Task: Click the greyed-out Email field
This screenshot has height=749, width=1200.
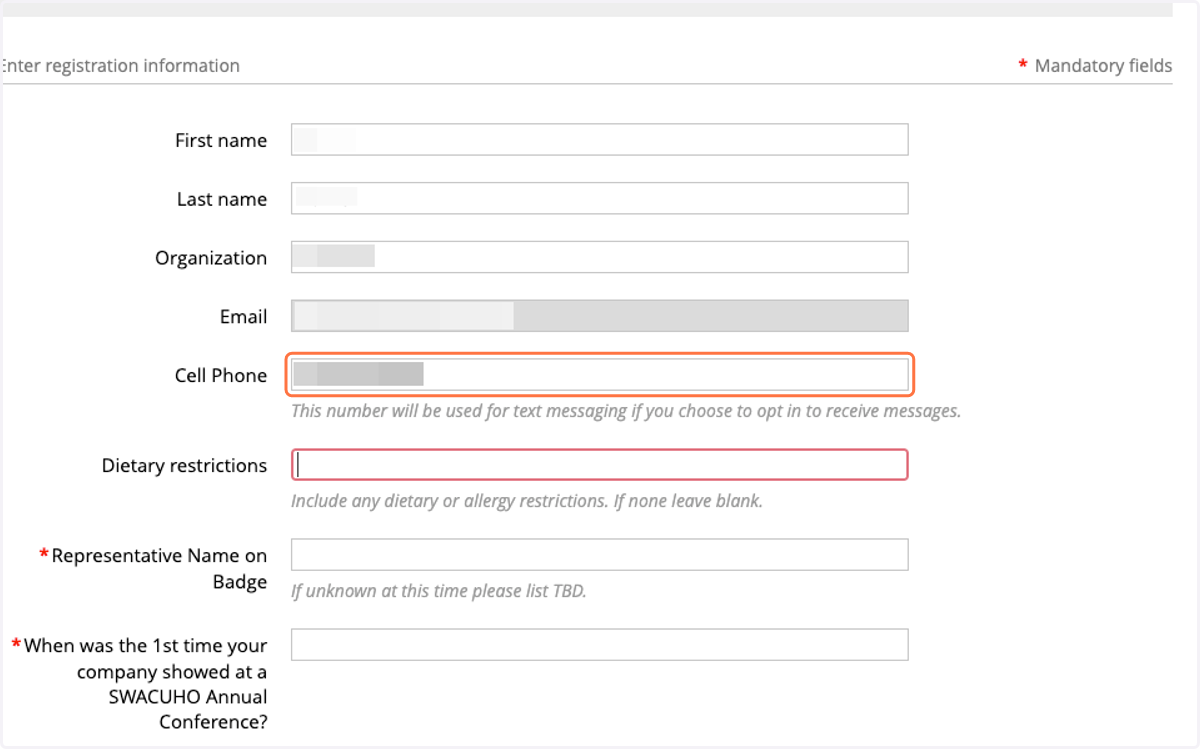Action: 599,316
